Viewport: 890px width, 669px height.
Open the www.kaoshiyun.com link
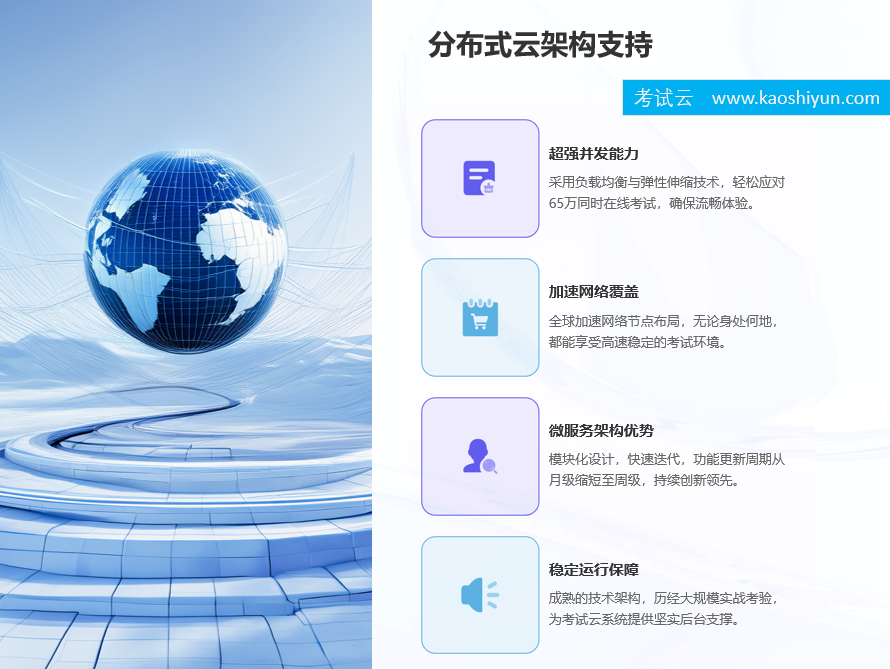[795, 98]
